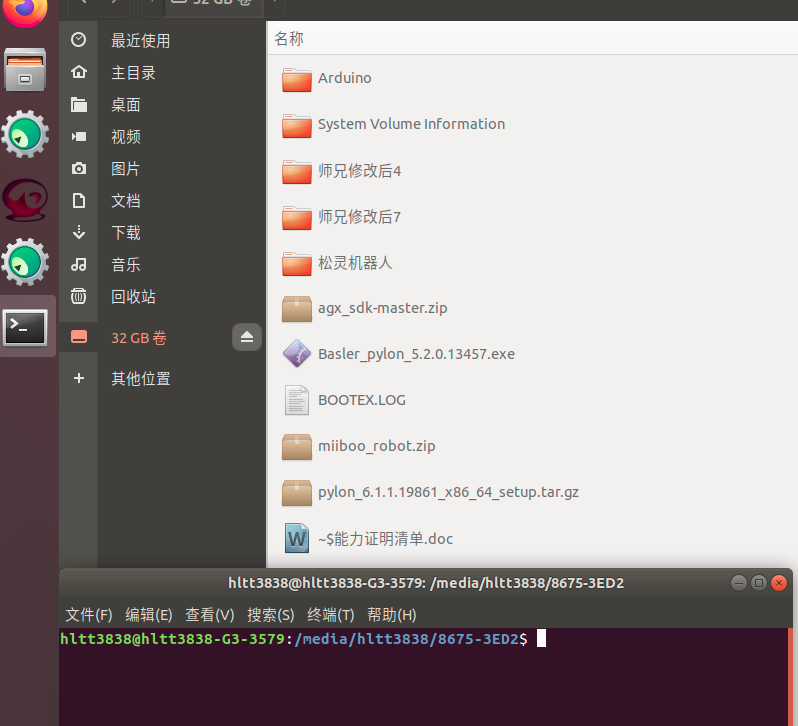This screenshot has width=798, height=726.
Task: Maximize the Terminal window
Action: [x=759, y=583]
